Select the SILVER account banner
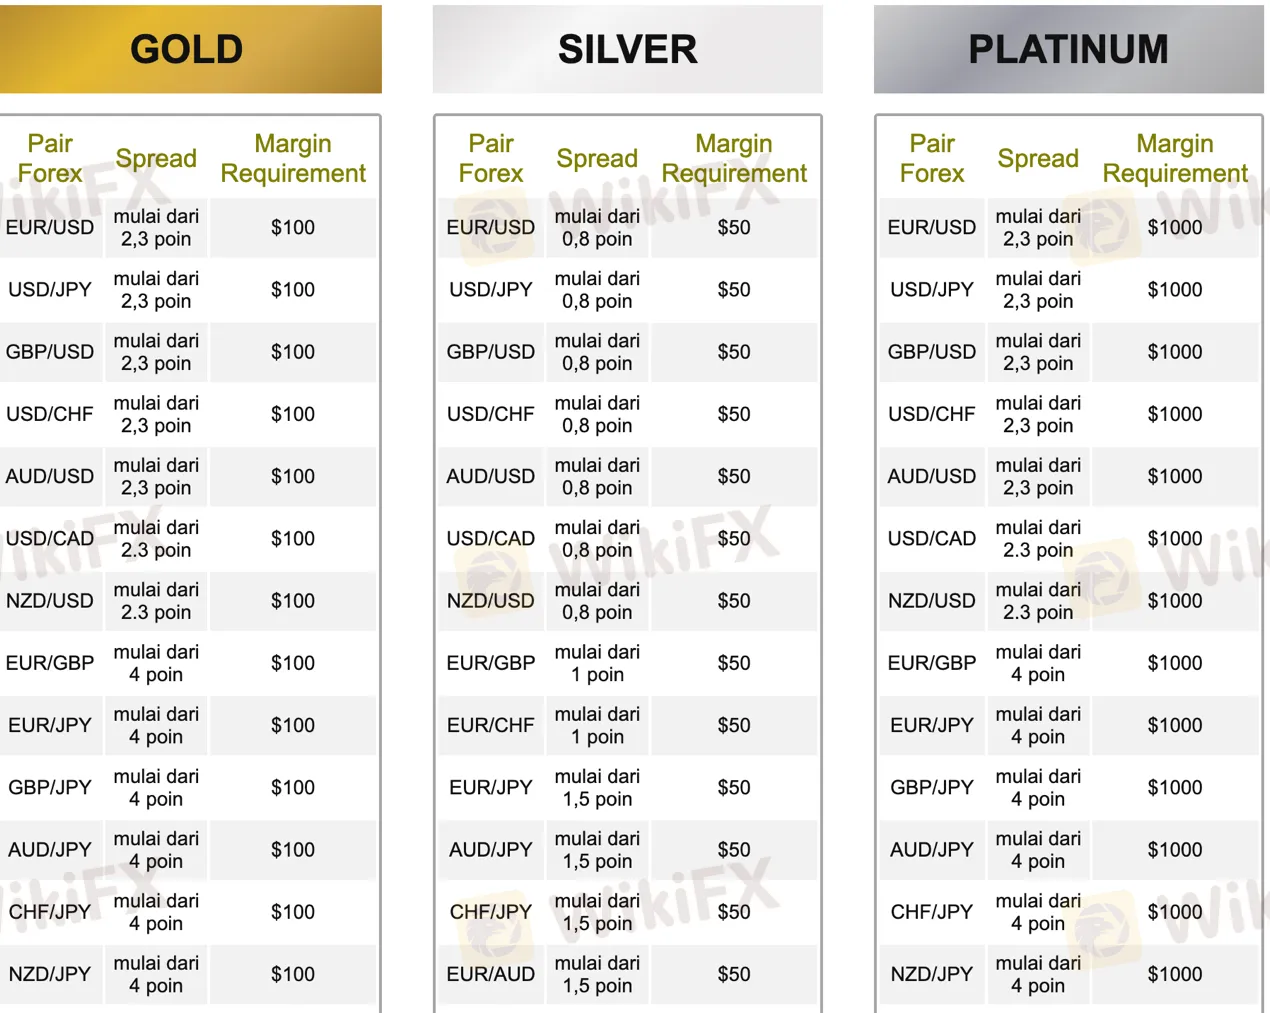Viewport: 1270px width, 1013px height. coord(627,49)
